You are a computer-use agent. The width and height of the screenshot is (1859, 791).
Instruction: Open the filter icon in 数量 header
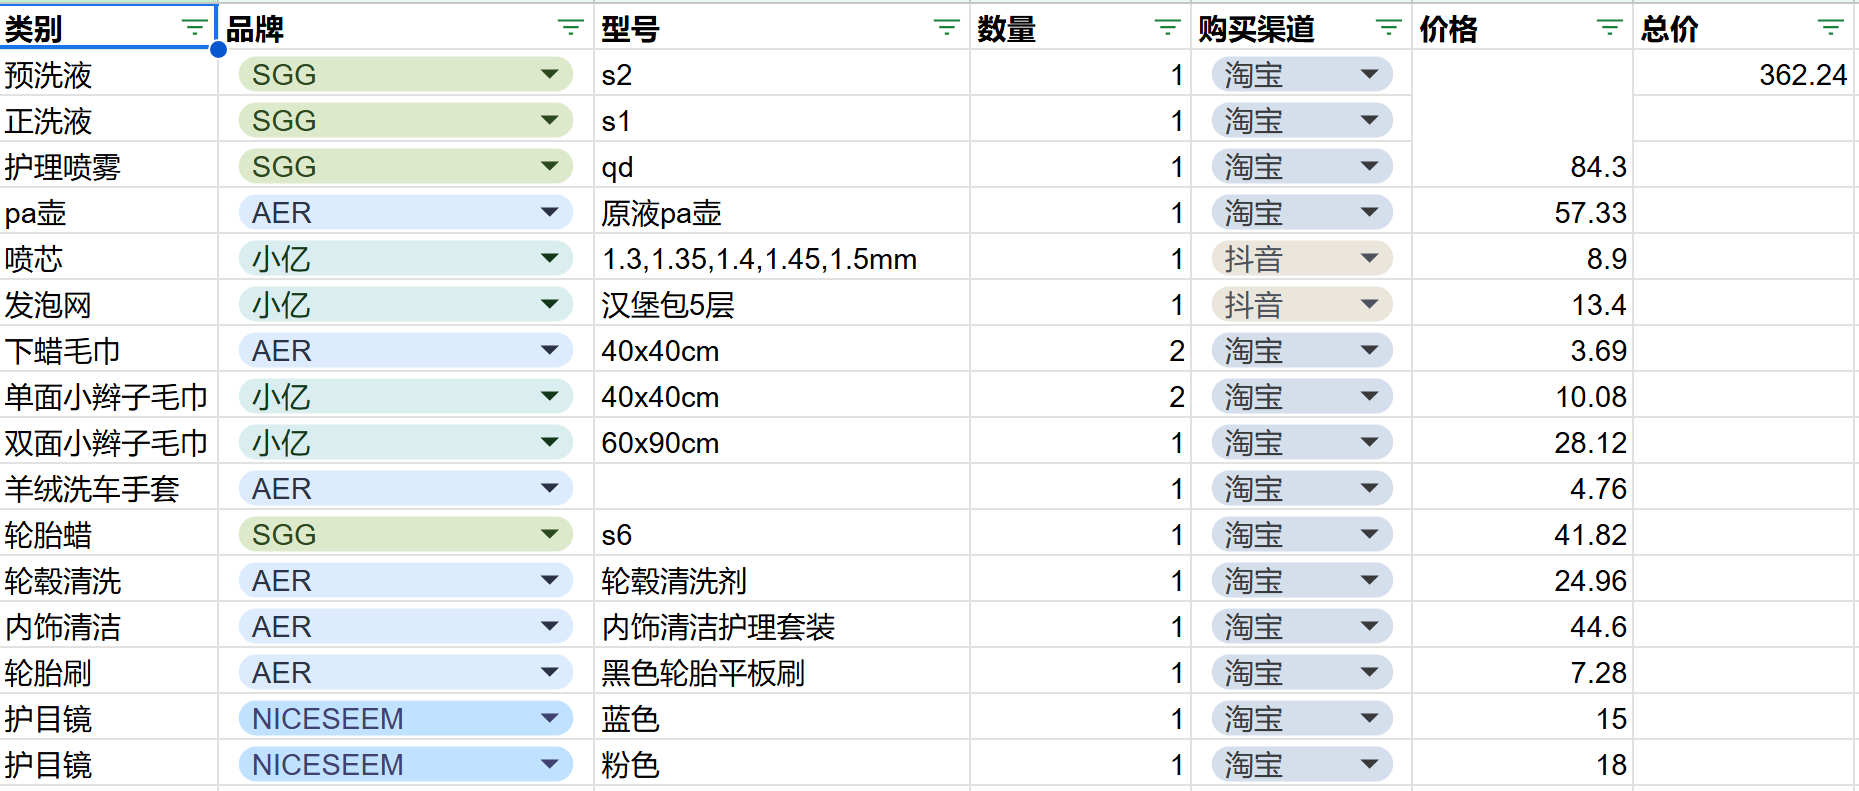pos(1167,28)
